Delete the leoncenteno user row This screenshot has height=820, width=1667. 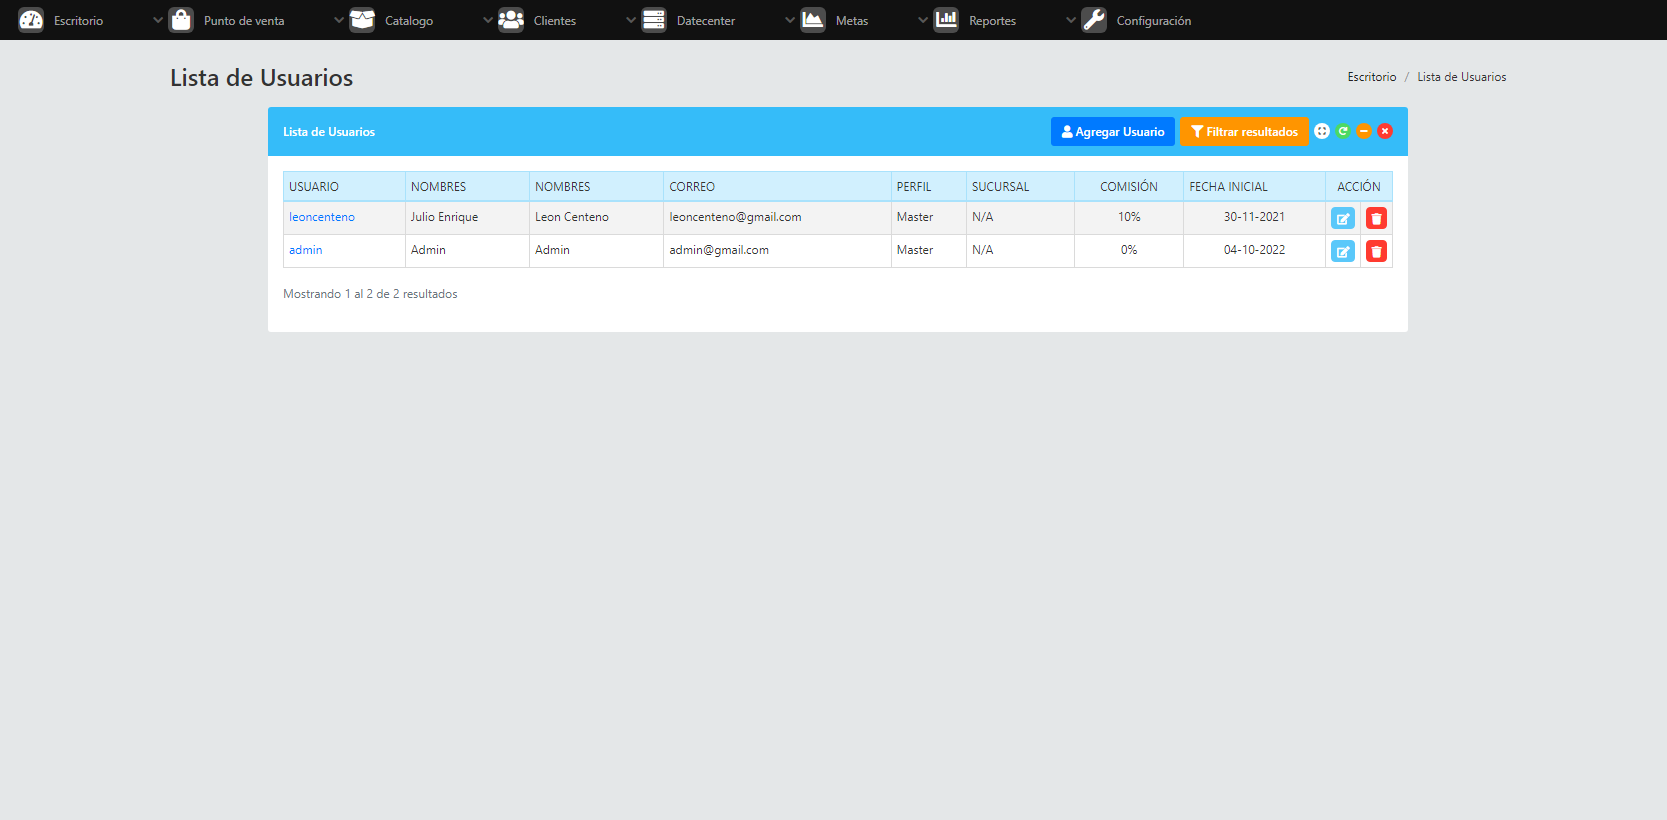click(1376, 218)
